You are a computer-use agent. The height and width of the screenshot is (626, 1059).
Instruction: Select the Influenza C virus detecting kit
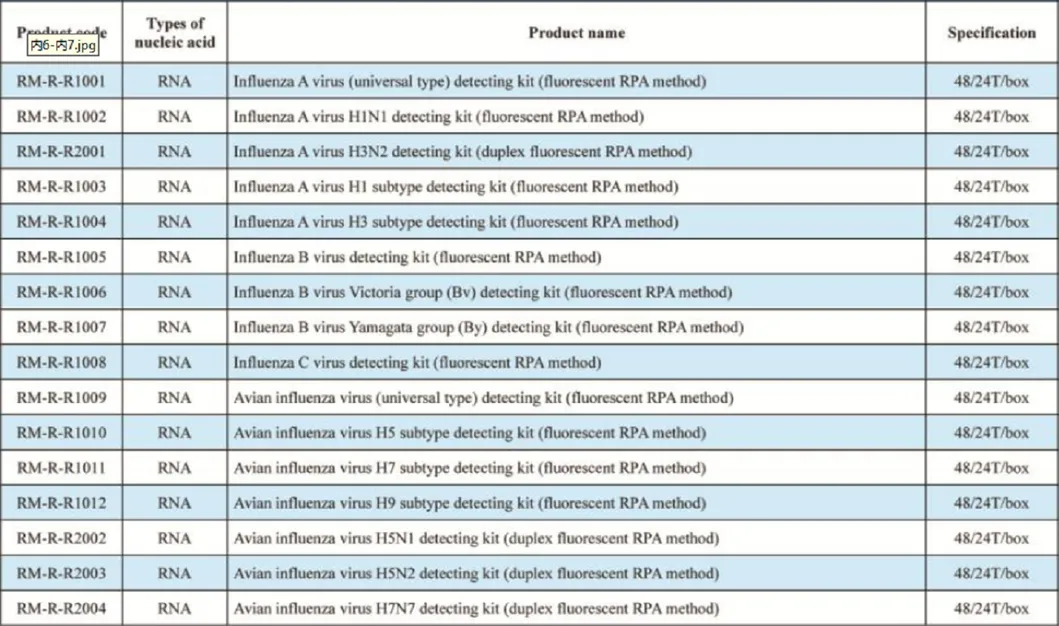(417, 362)
